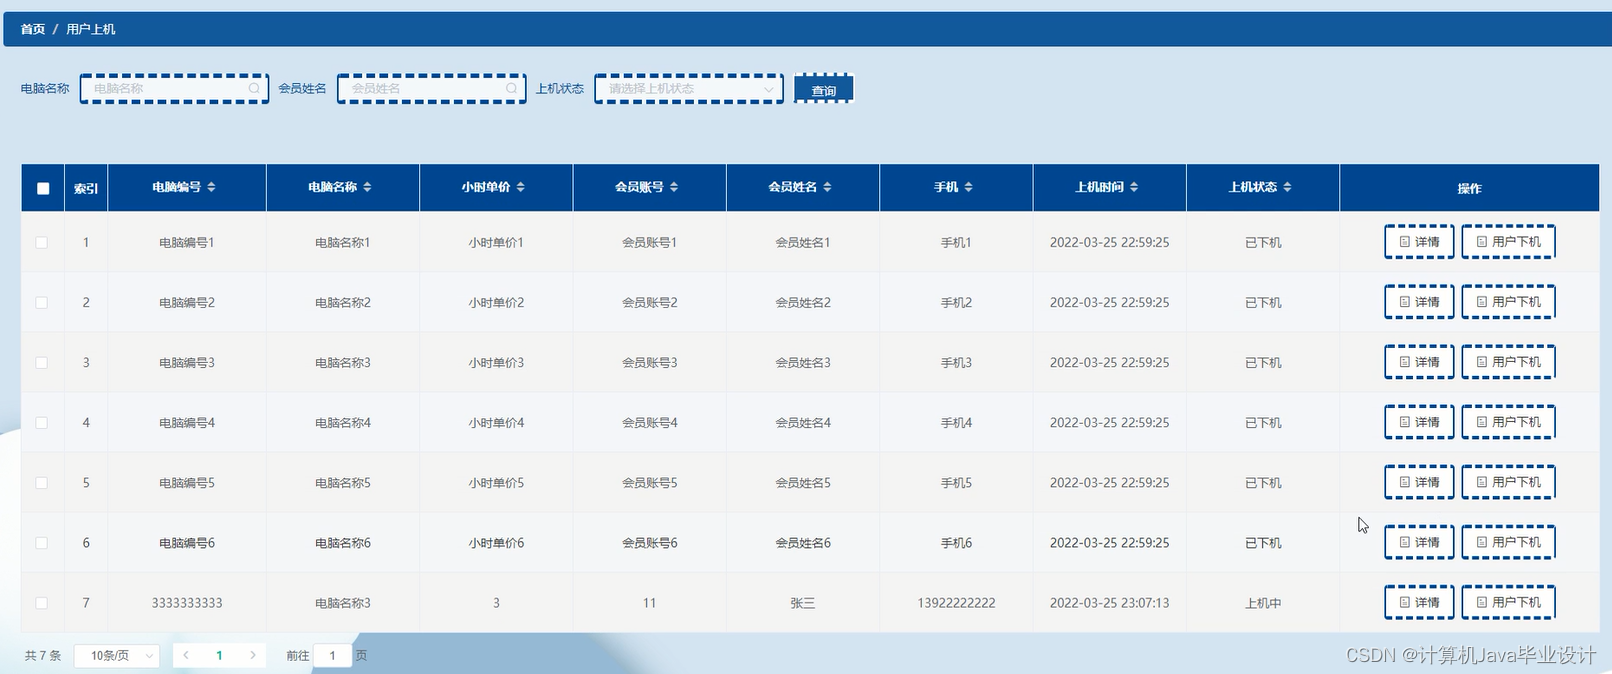
Task: Click the 会员姓名2 cell
Action: [803, 302]
